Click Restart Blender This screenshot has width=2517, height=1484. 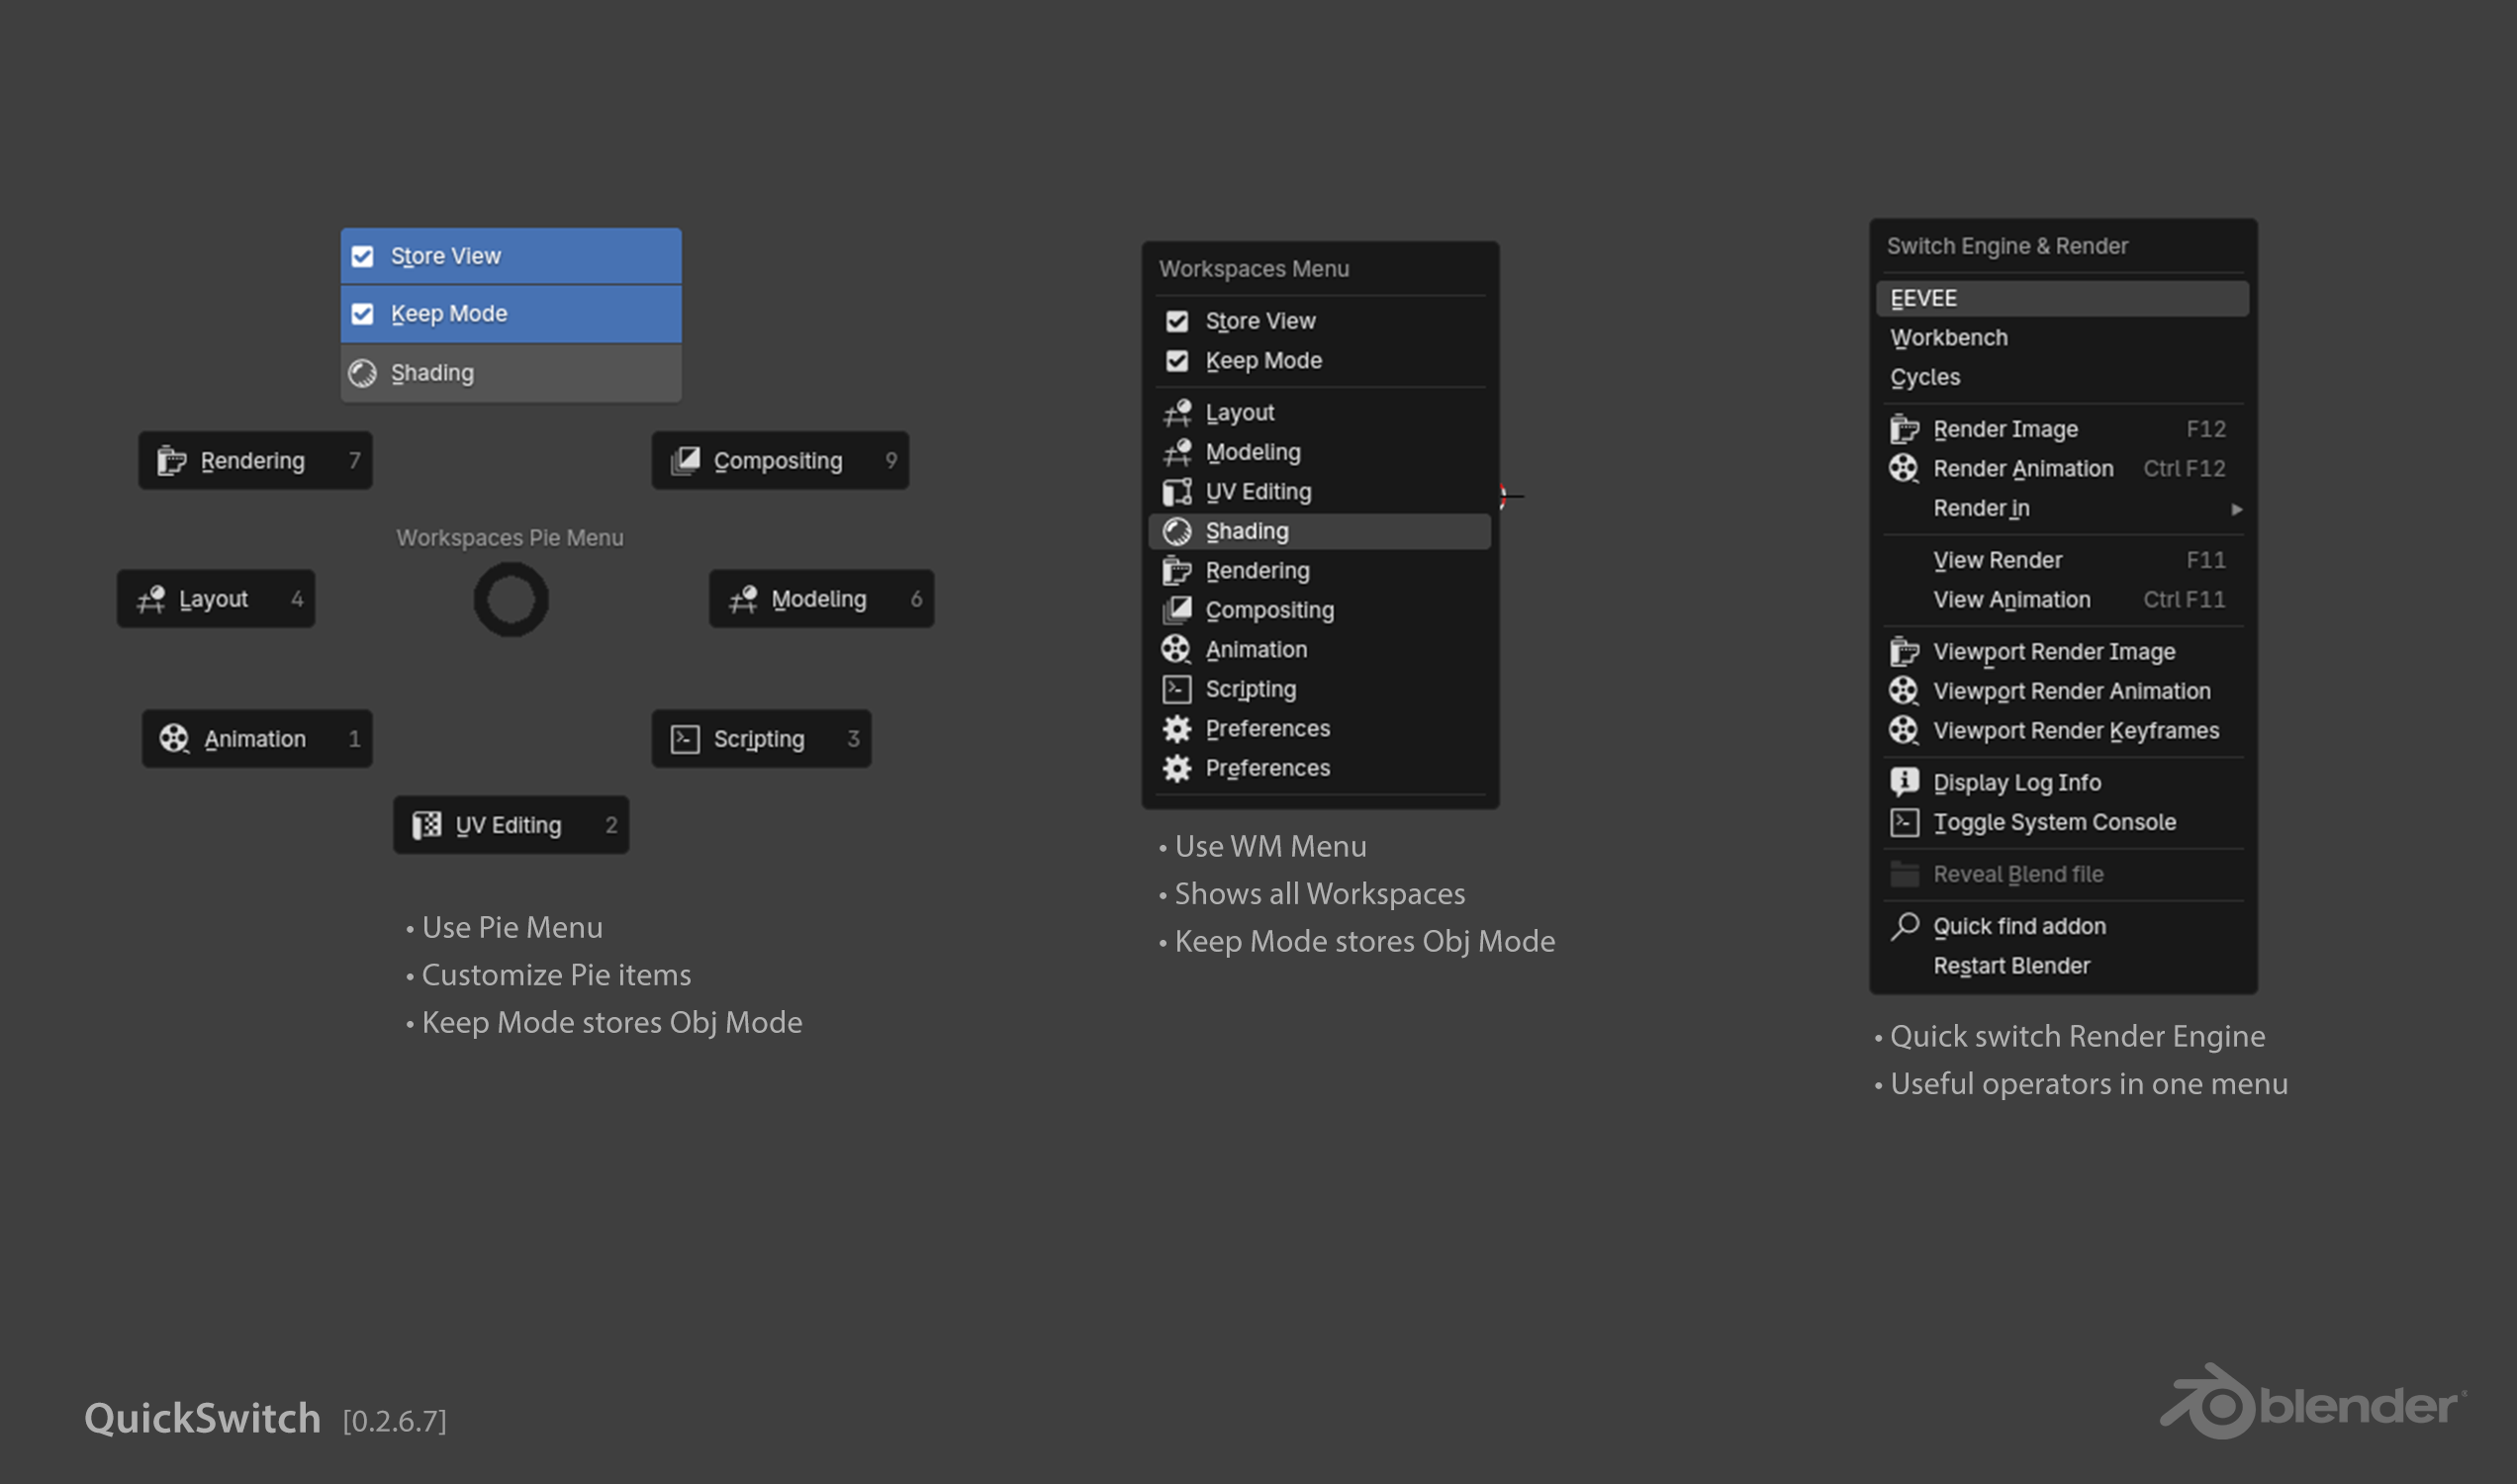click(2011, 966)
